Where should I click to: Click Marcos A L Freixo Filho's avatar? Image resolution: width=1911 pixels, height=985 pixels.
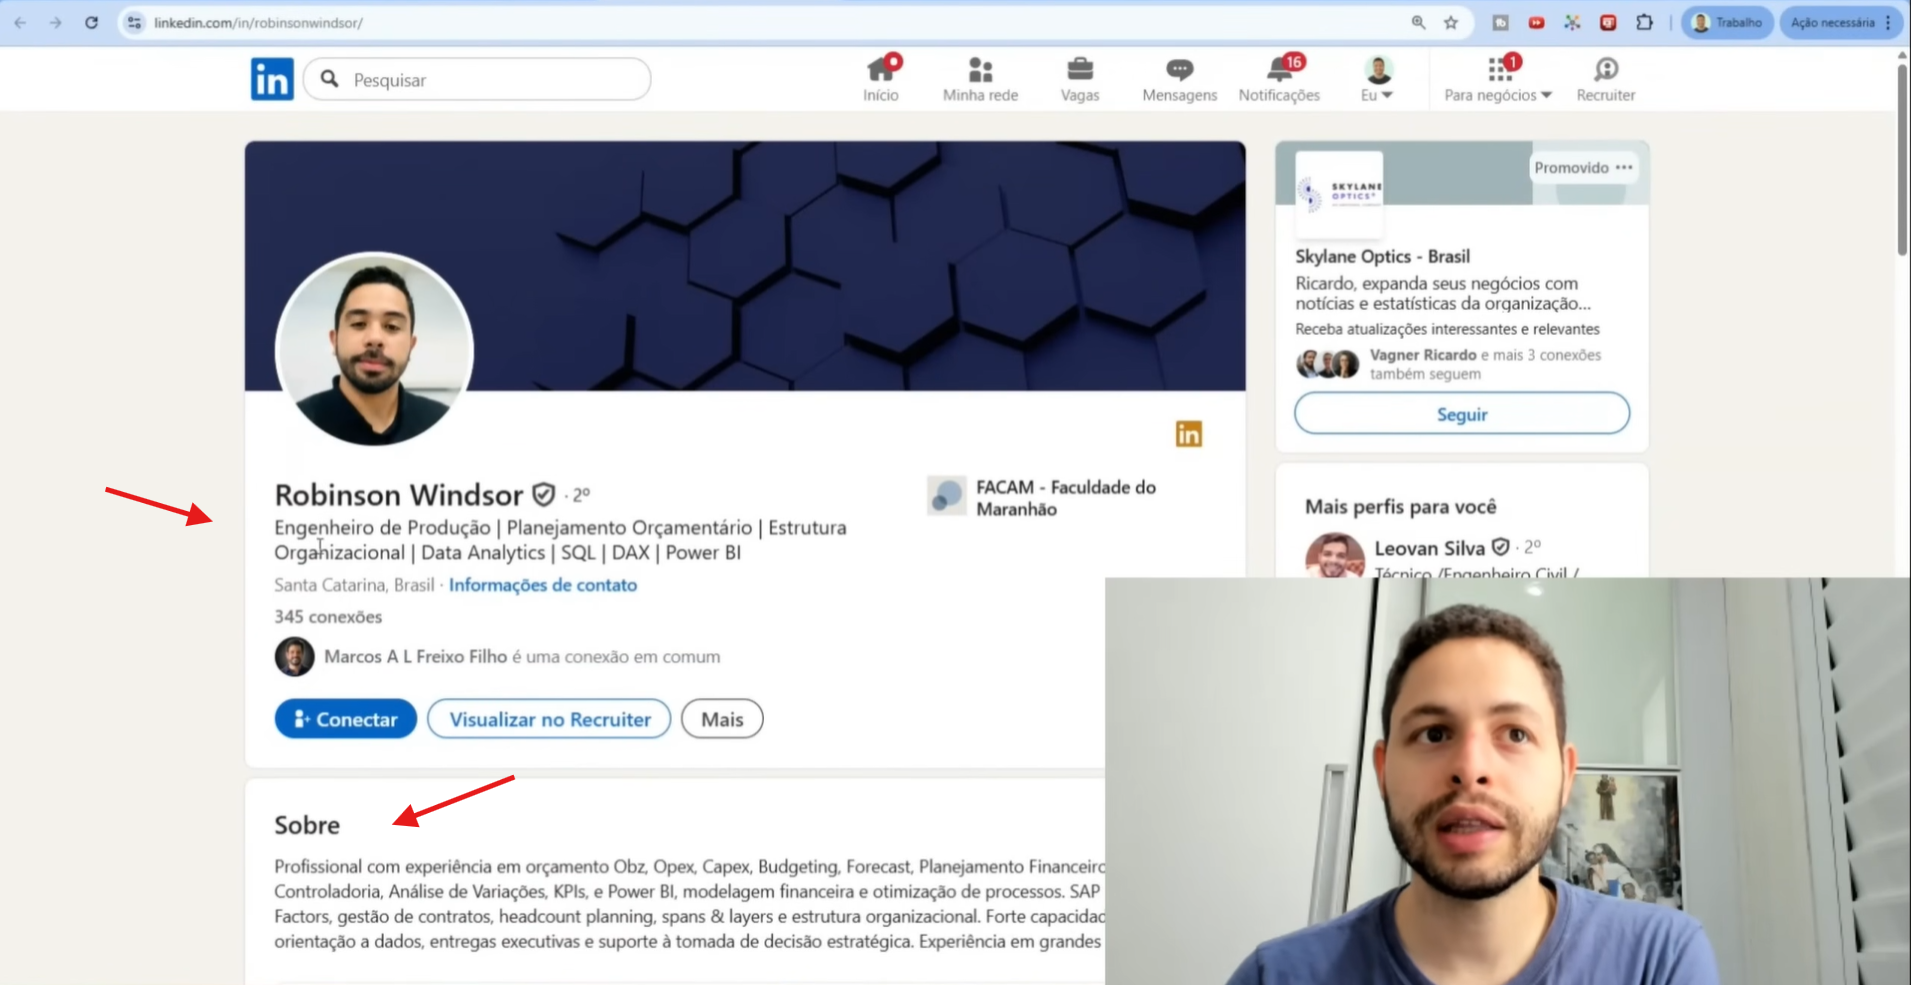[x=294, y=657]
